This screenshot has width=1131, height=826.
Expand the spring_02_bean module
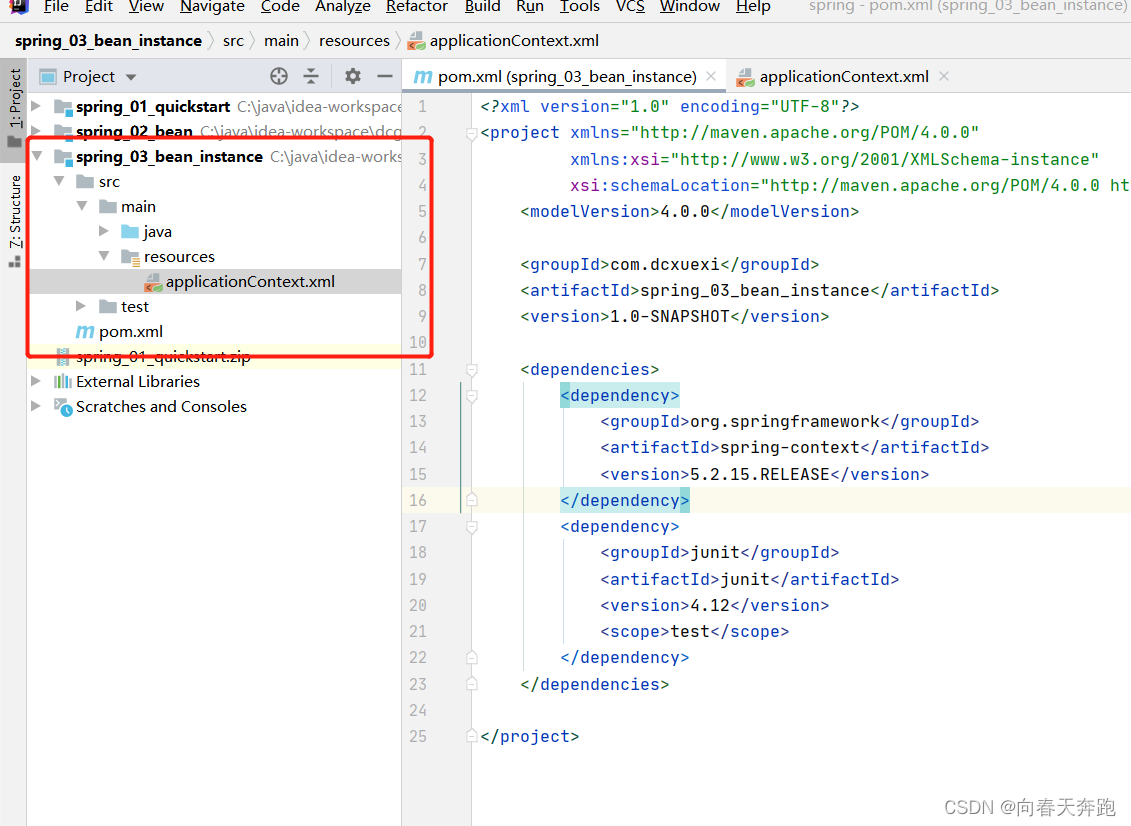(36, 131)
